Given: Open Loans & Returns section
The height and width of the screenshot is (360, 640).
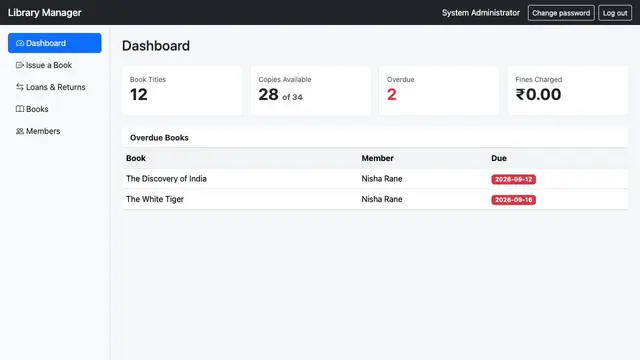Looking at the screenshot, I should pyautogui.click(x=55, y=87).
